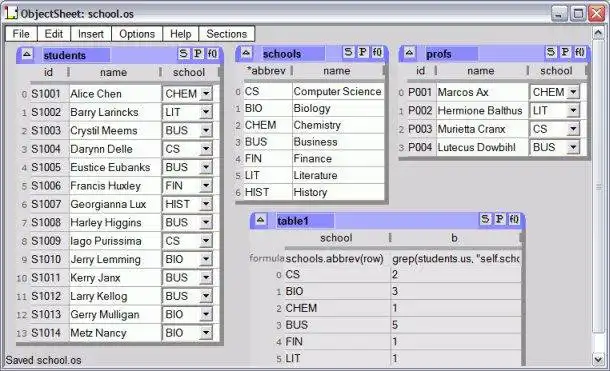This screenshot has height=371, width=610.
Task: Click the P icon in schools header
Action: point(363,52)
